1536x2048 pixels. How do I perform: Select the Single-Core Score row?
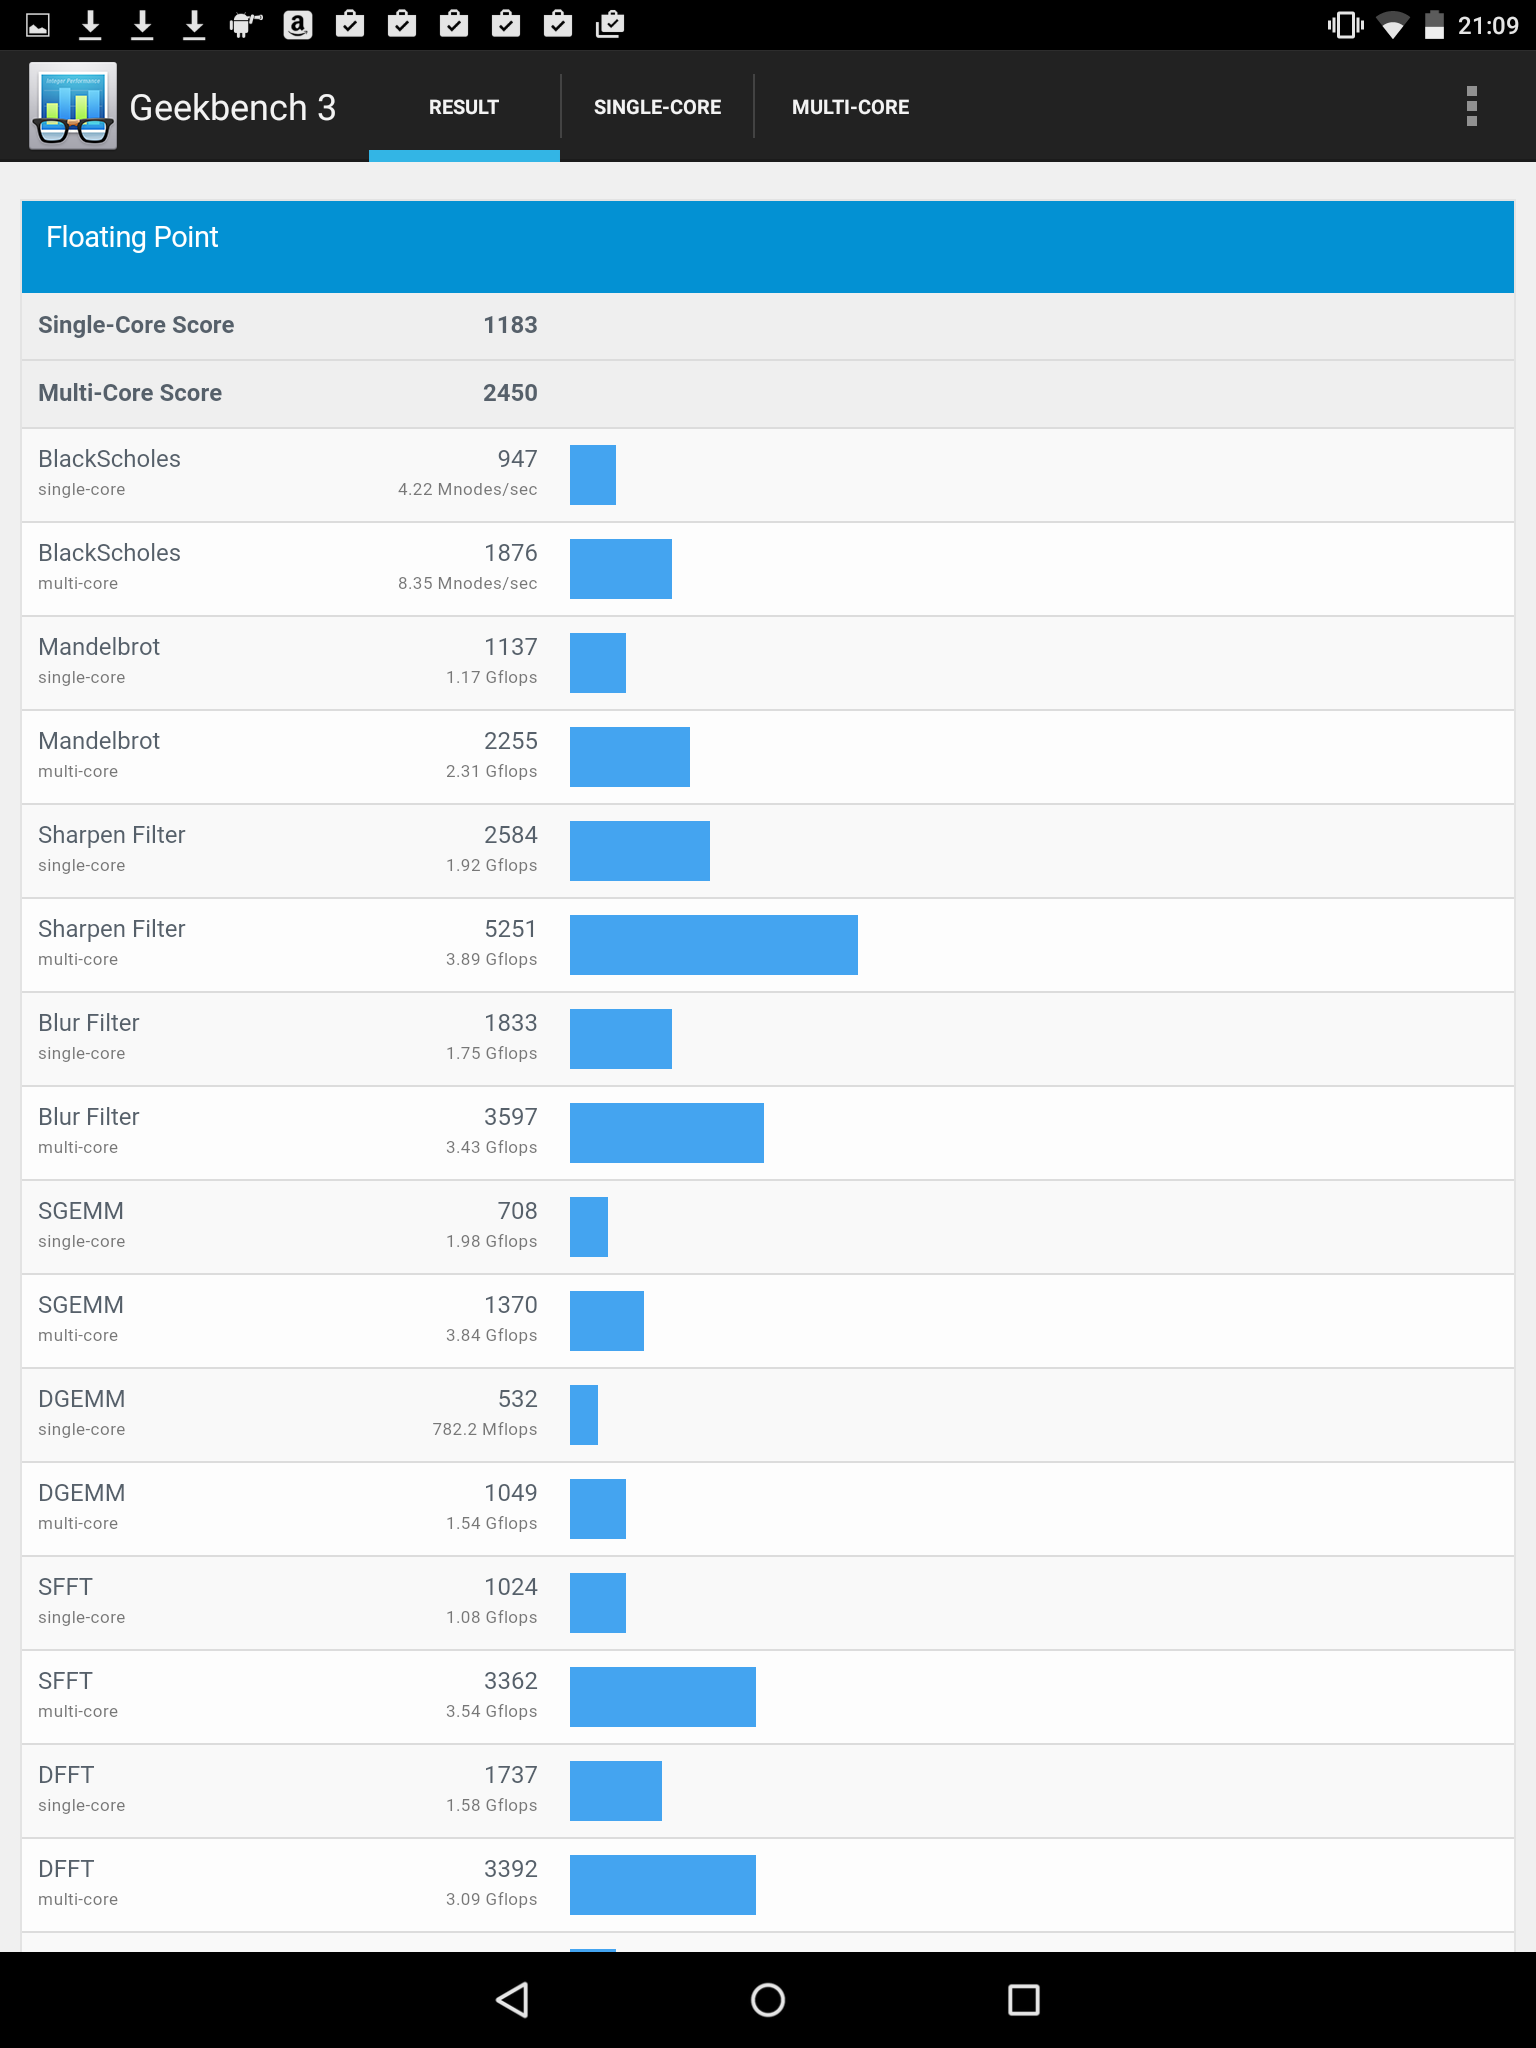[x=768, y=326]
